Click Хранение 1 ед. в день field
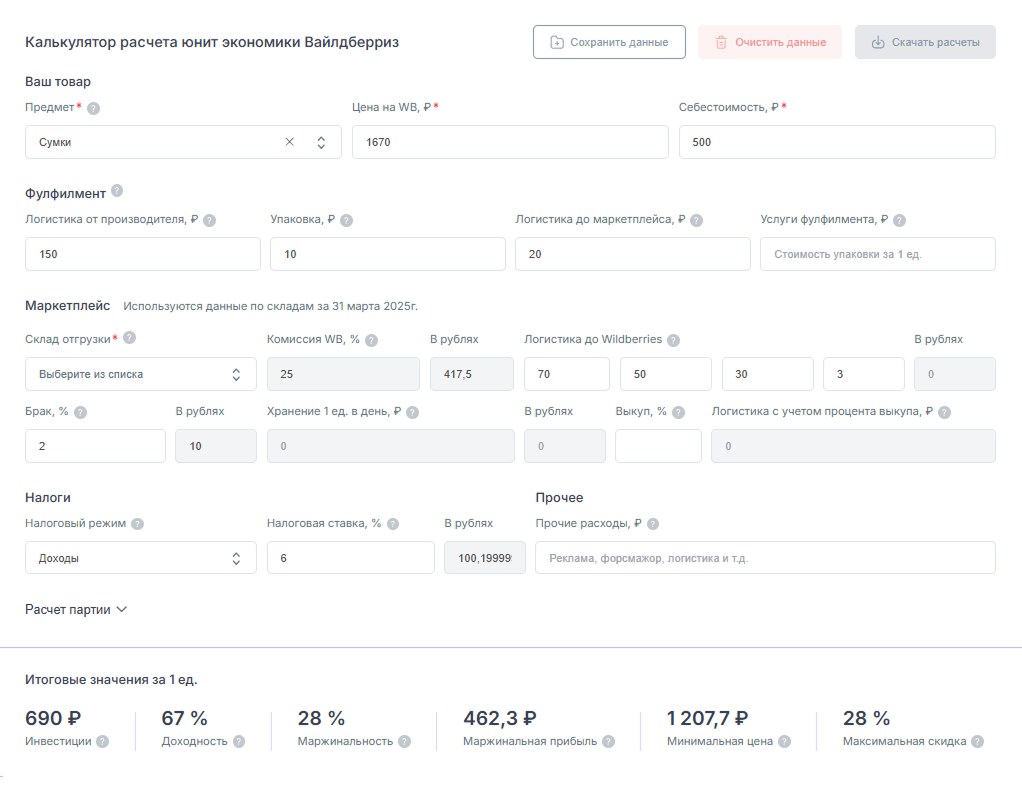Image resolution: width=1022 pixels, height=792 pixels. coord(390,446)
